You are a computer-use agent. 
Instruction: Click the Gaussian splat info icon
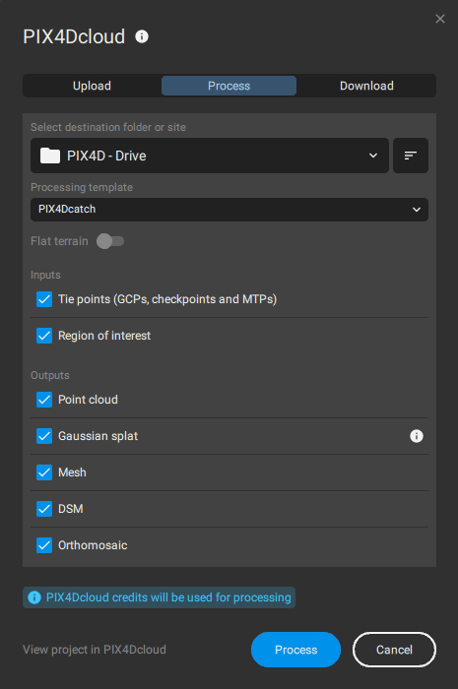[x=416, y=436]
